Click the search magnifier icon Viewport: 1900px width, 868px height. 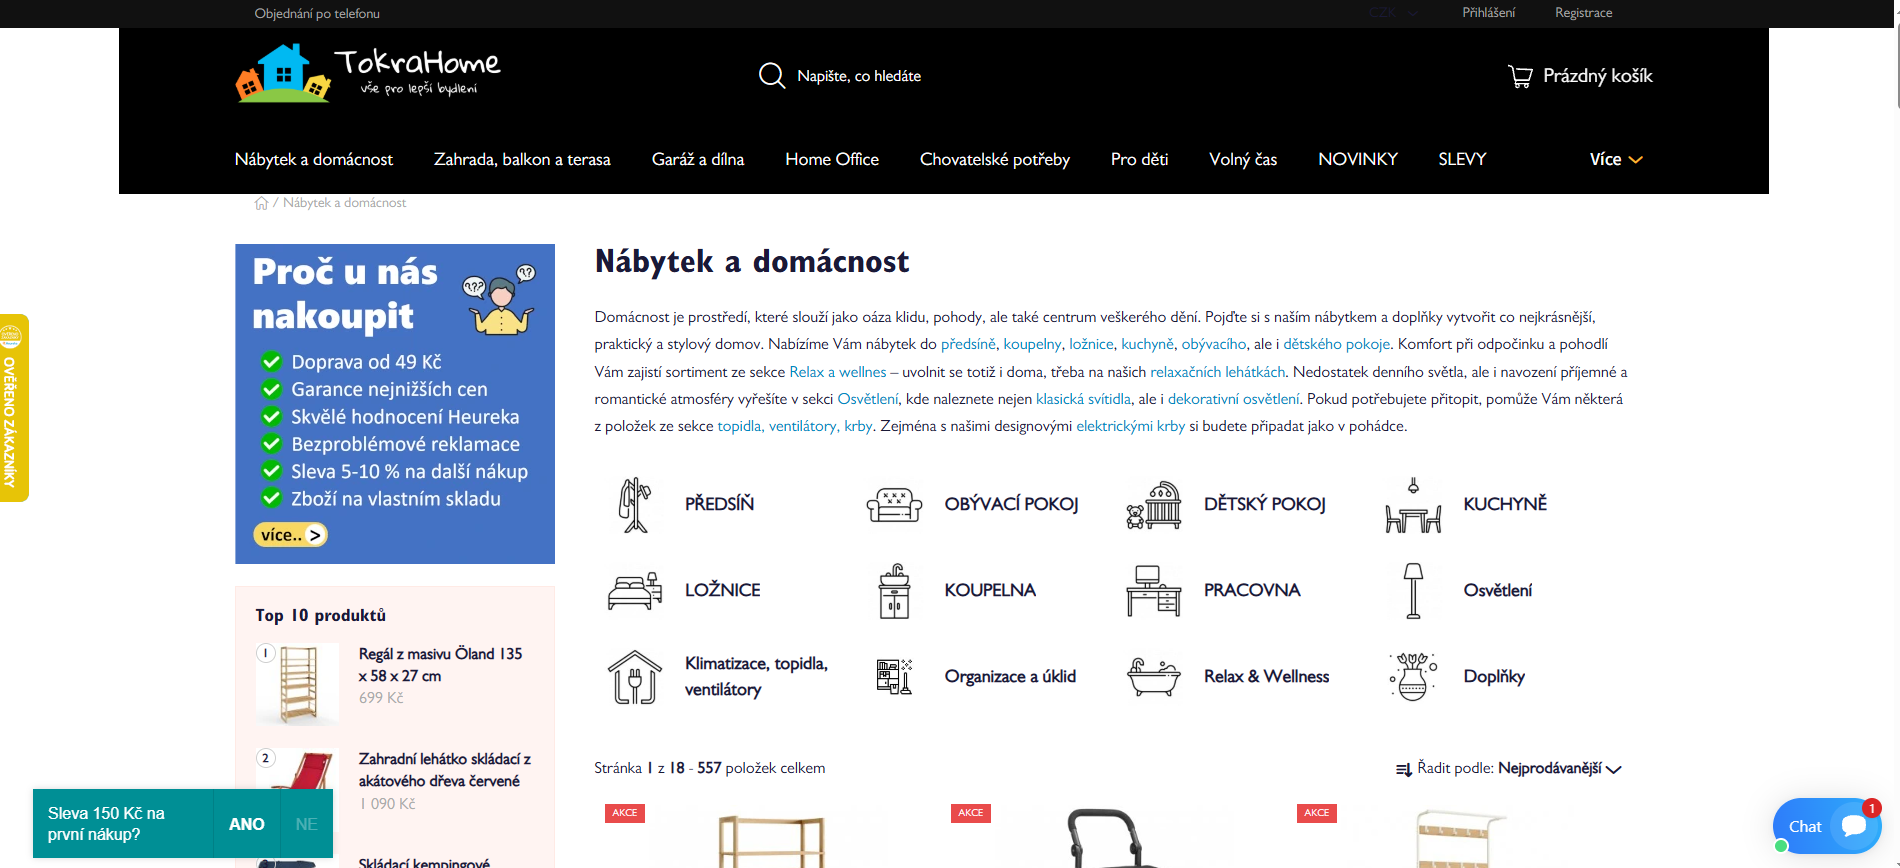[772, 76]
